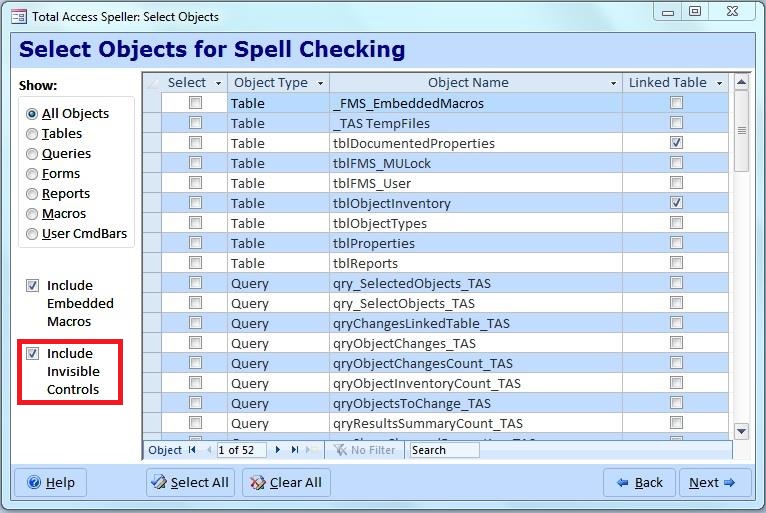Select the Tables radio option

[x=33, y=134]
